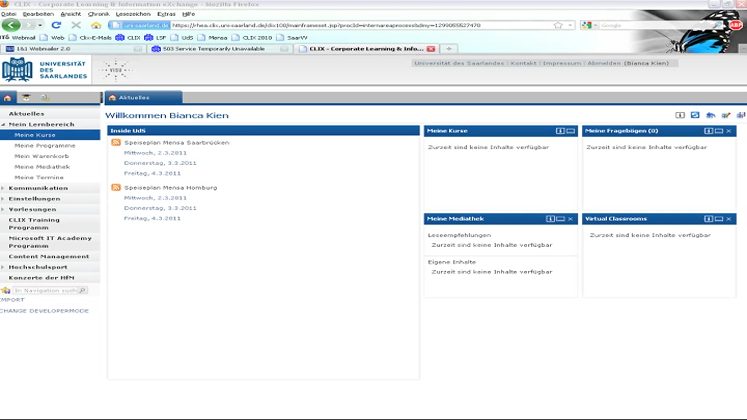Close the Meine Fragebögen panel
Screen dimensions: 747x420
[729, 131]
